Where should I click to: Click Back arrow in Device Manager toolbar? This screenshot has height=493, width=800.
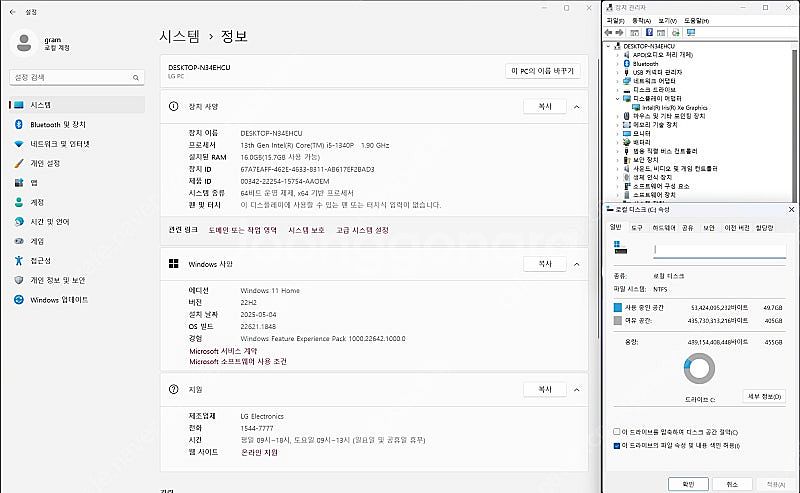(x=609, y=33)
